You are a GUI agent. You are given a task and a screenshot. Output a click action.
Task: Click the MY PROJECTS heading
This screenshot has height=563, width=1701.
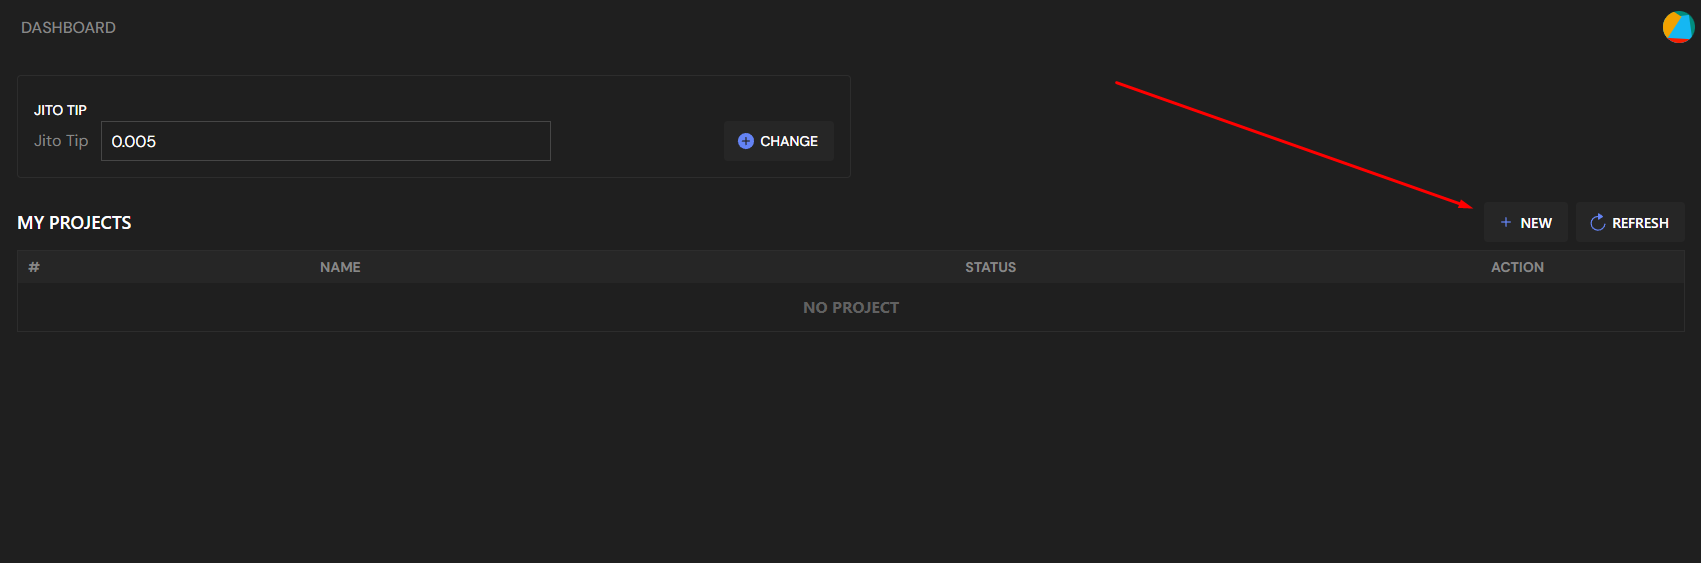[74, 223]
